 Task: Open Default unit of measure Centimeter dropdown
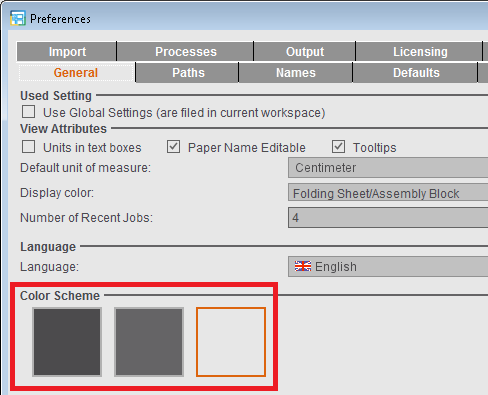coord(388,168)
